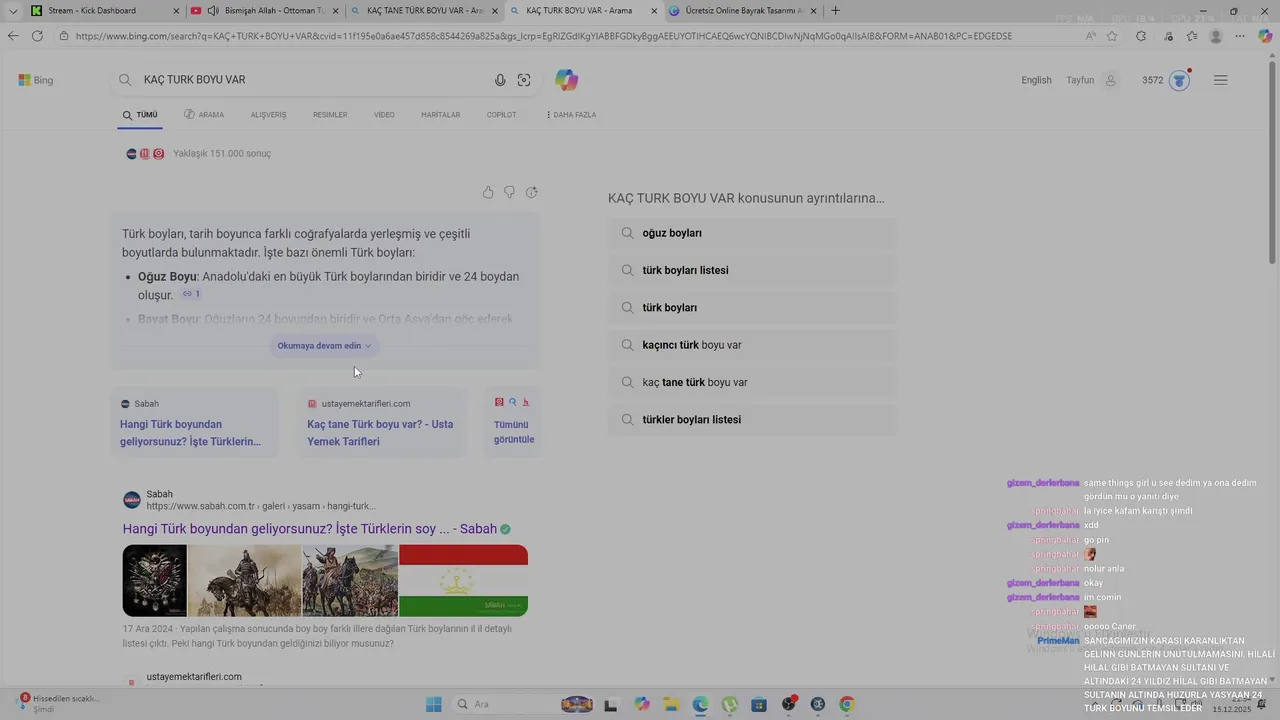Image resolution: width=1280 pixels, height=720 pixels.
Task: Select the TÜMÜ tab
Action: pos(140,115)
